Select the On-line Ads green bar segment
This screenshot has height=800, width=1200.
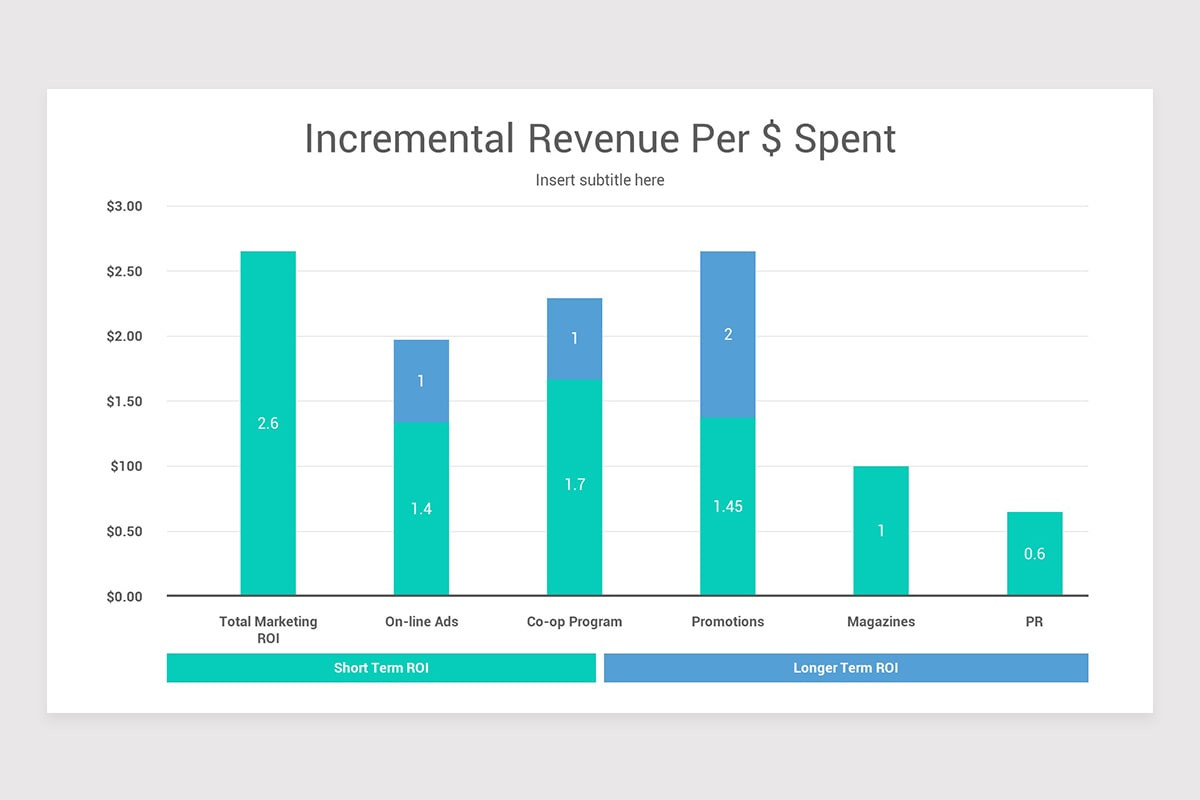point(421,509)
